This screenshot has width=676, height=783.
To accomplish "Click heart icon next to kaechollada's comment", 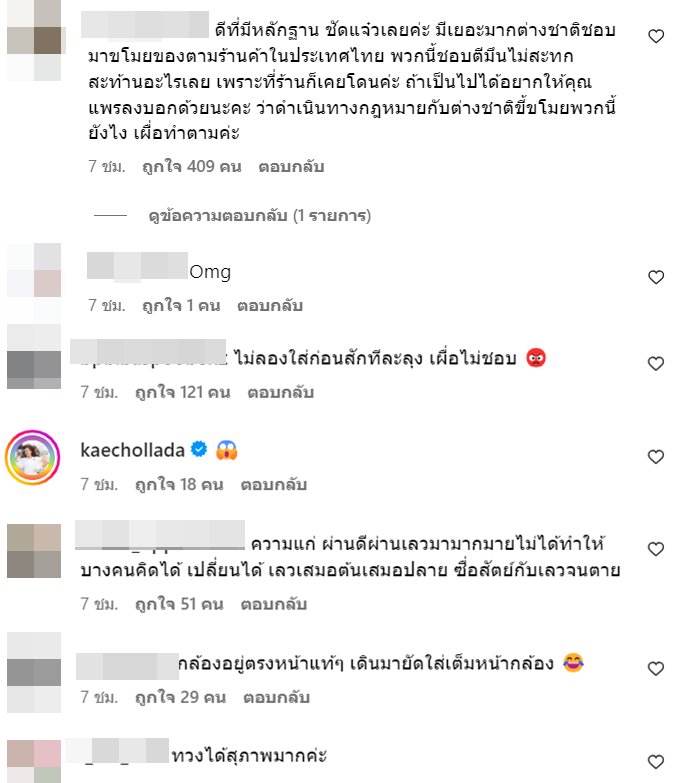I will 656,456.
